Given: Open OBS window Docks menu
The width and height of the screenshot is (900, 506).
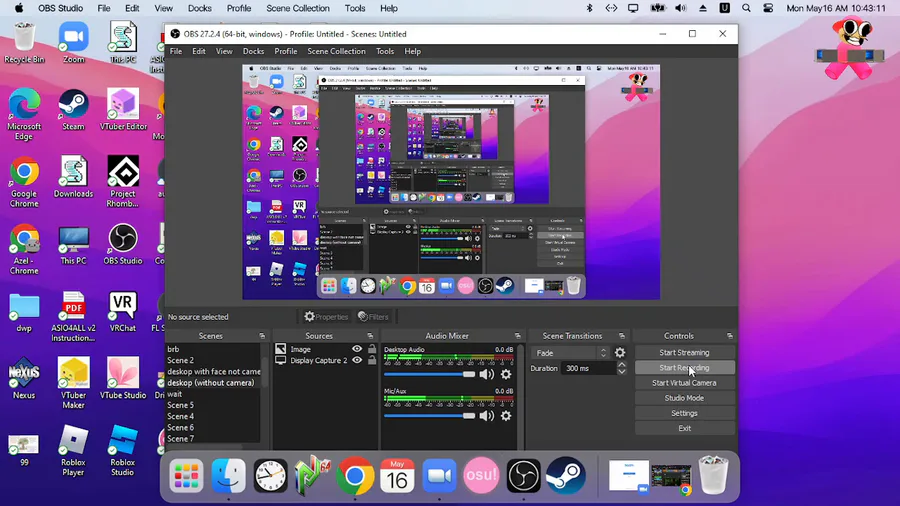Looking at the screenshot, I should (253, 51).
